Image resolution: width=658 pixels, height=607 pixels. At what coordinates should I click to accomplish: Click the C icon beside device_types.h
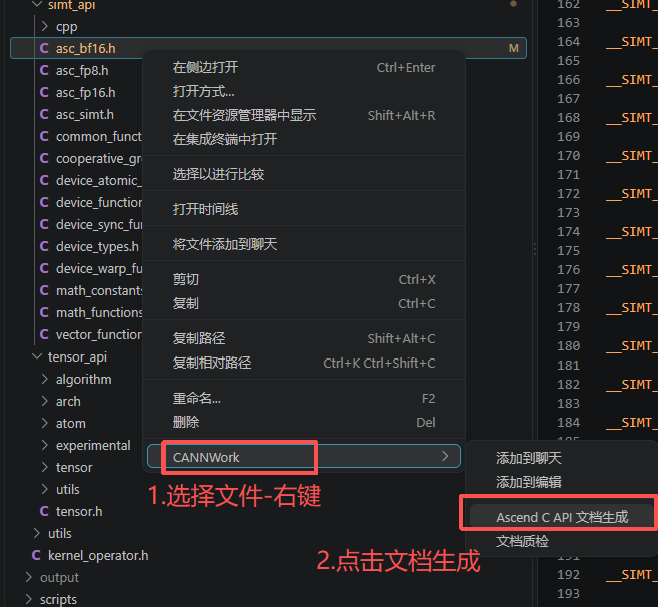tap(44, 246)
